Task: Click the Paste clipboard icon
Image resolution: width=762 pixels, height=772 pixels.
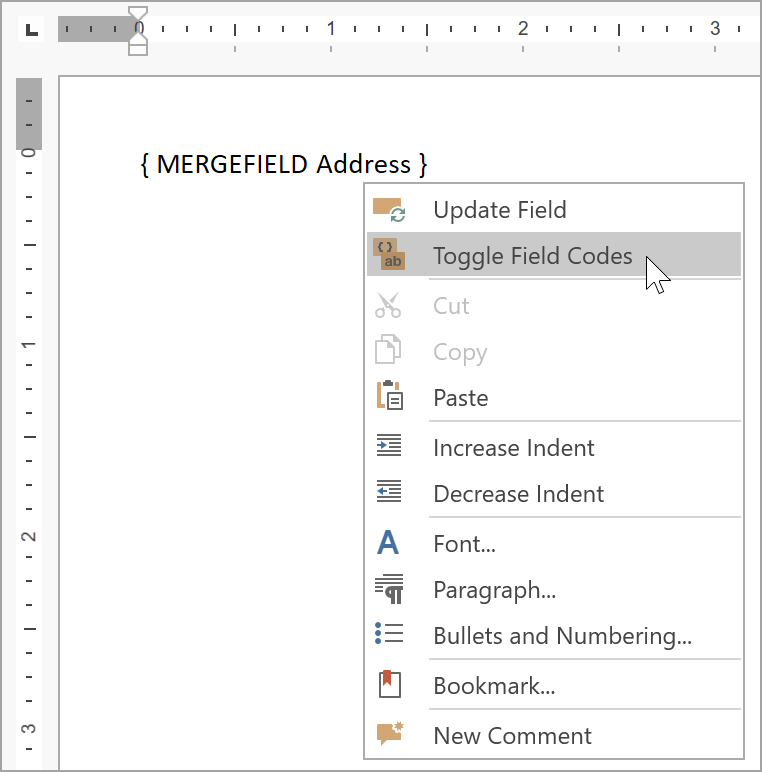Action: coord(388,397)
